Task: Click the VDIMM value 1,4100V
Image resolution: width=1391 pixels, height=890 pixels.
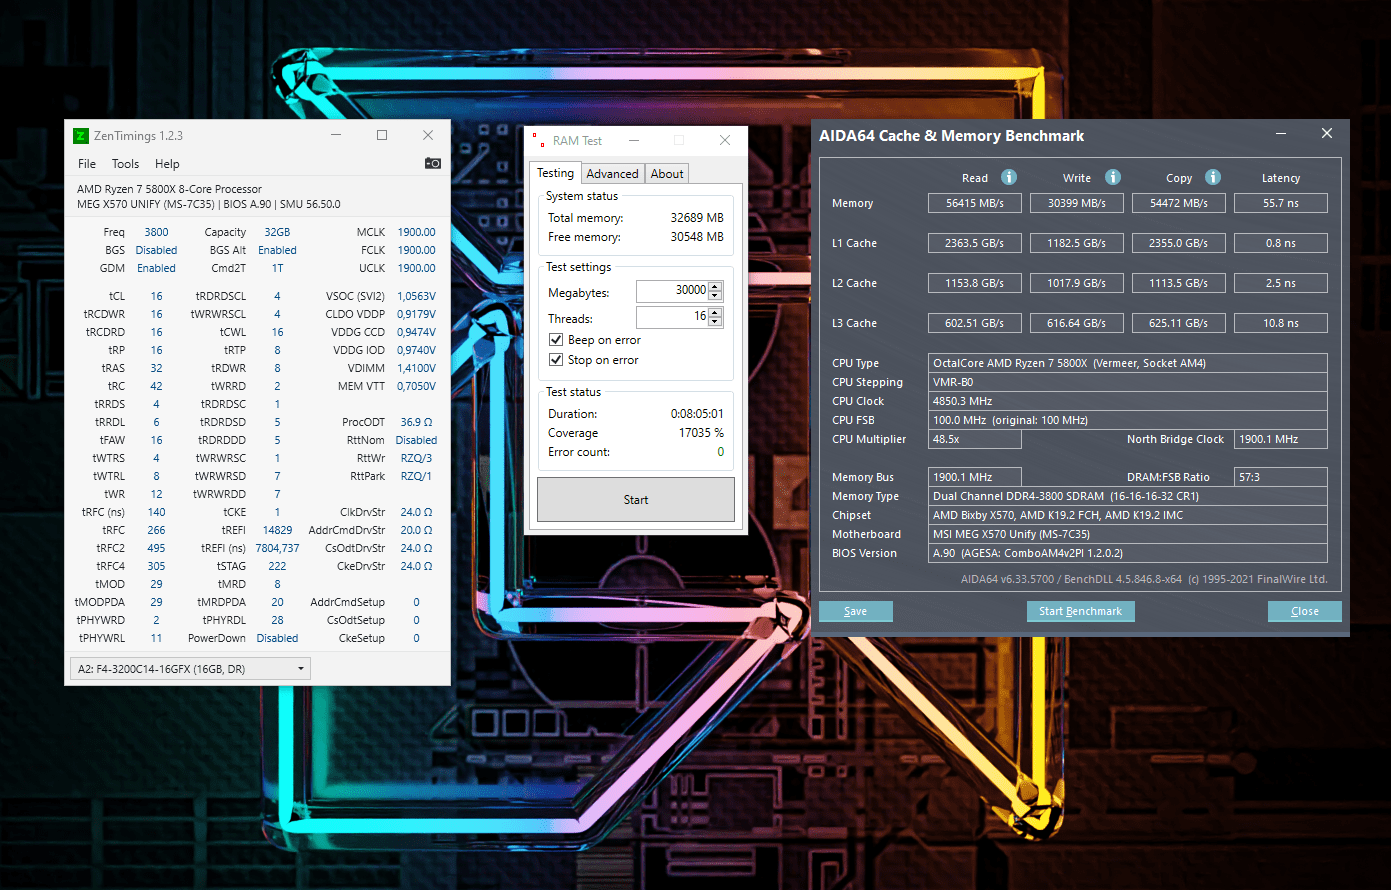Action: [x=416, y=368]
